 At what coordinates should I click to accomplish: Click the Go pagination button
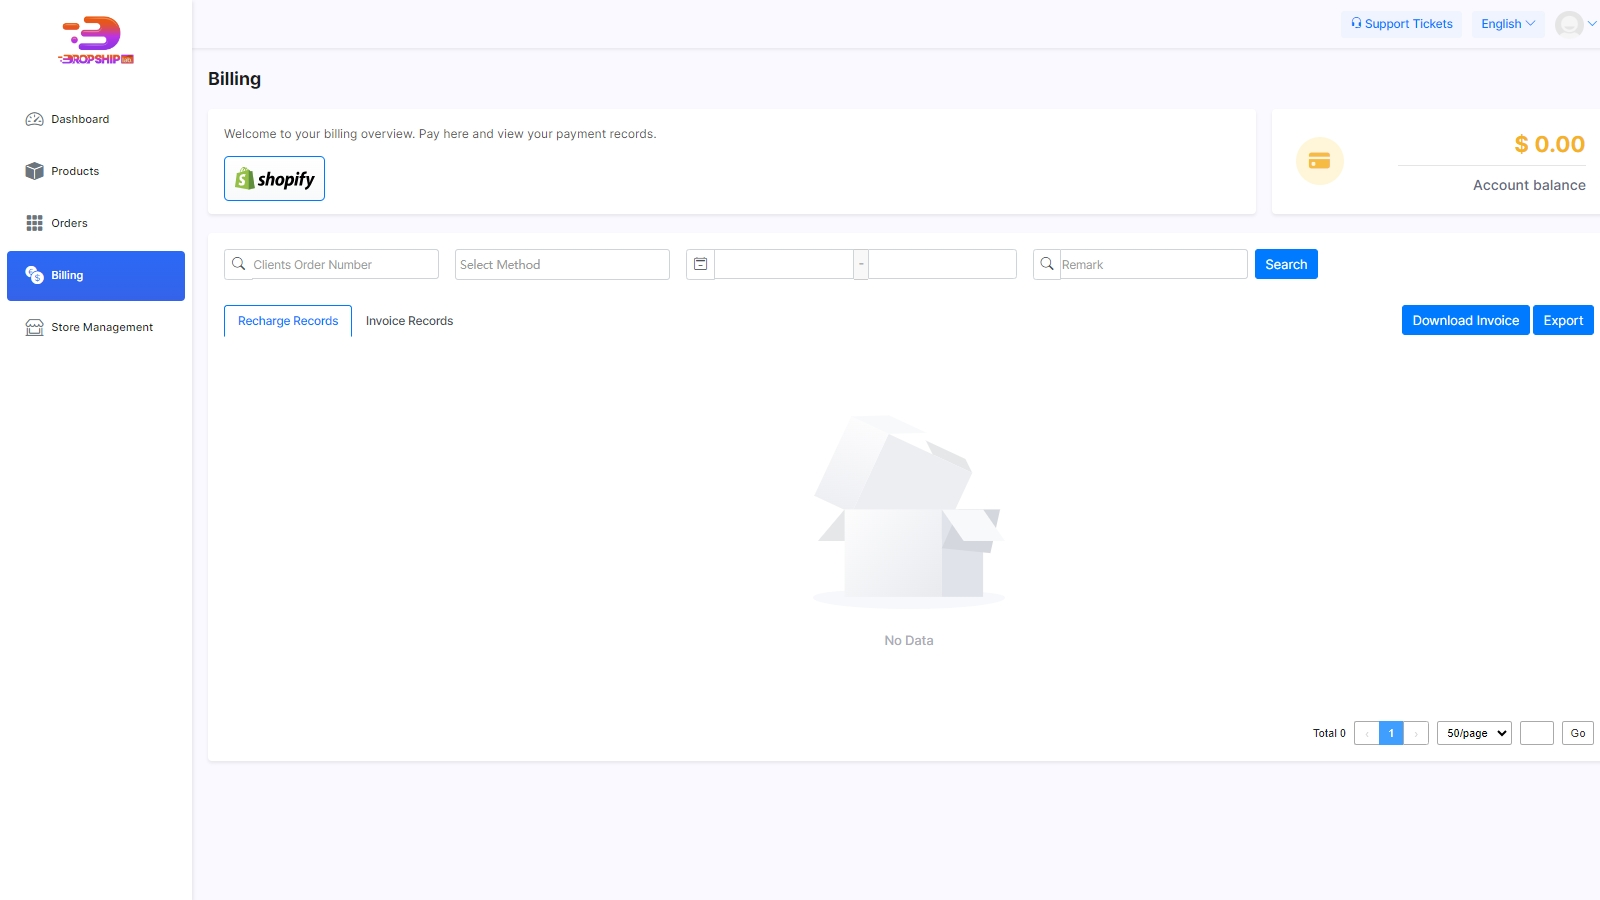[1578, 733]
